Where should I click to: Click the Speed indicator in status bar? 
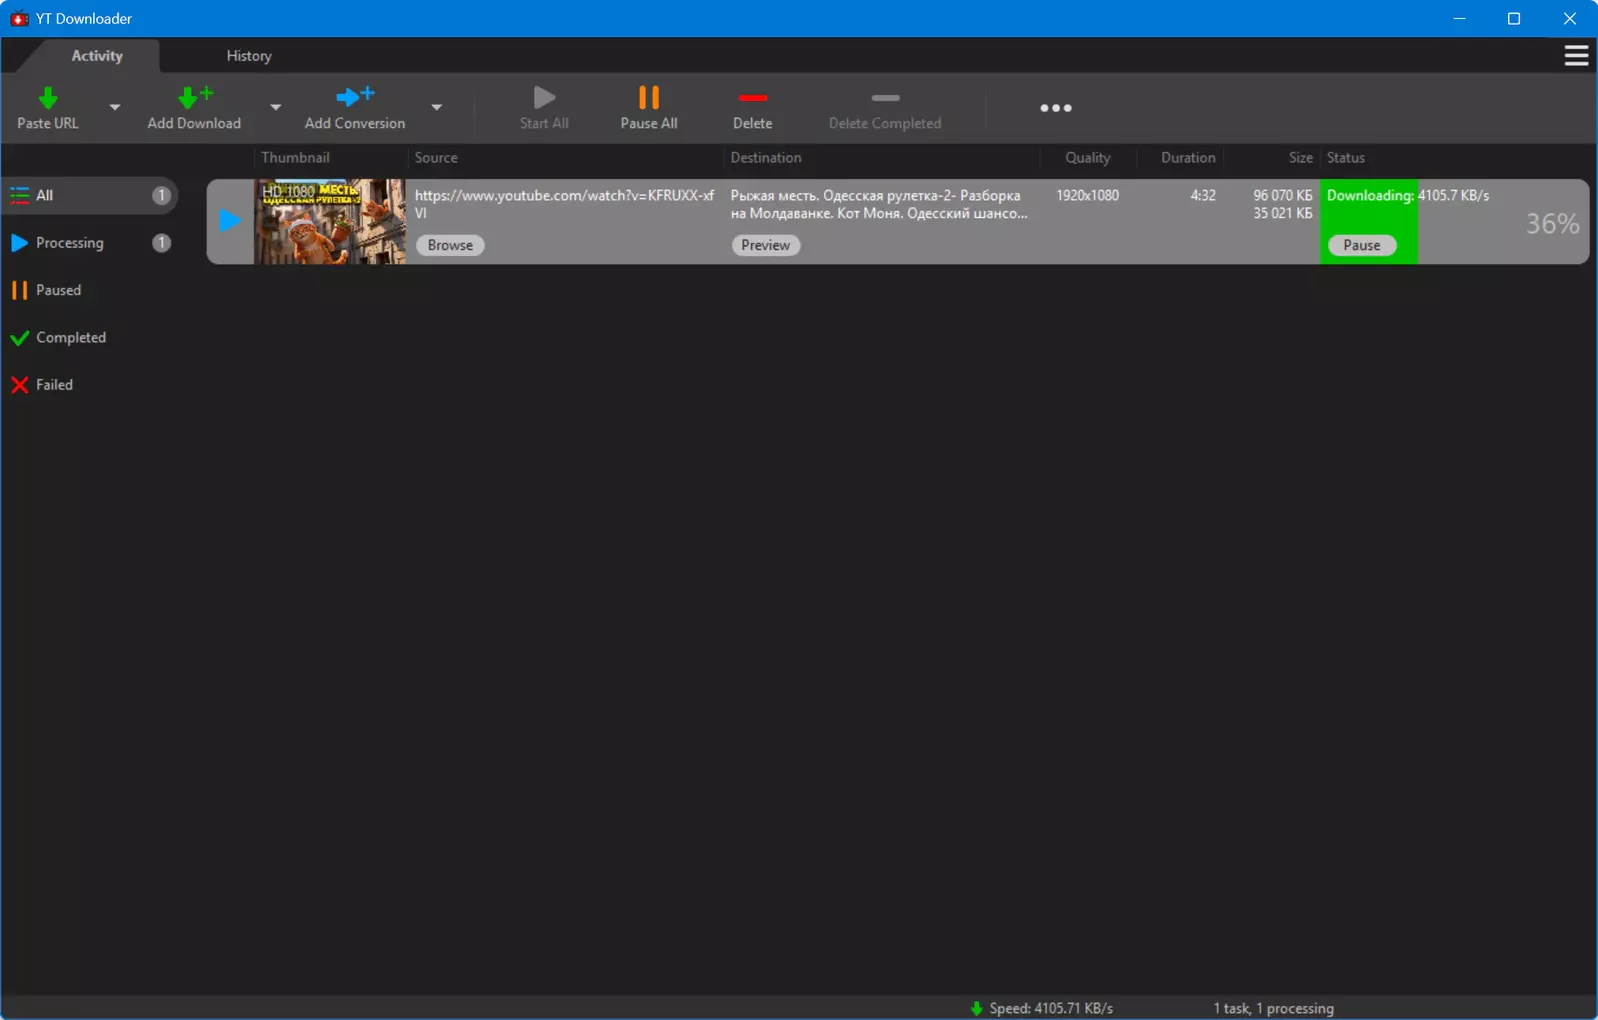click(x=1042, y=1008)
